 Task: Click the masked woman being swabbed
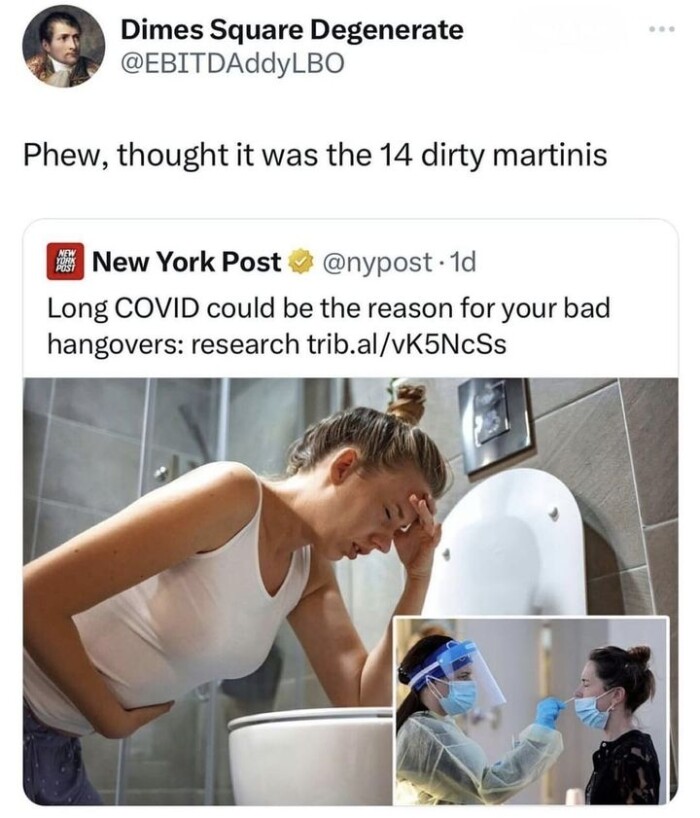click(x=621, y=725)
